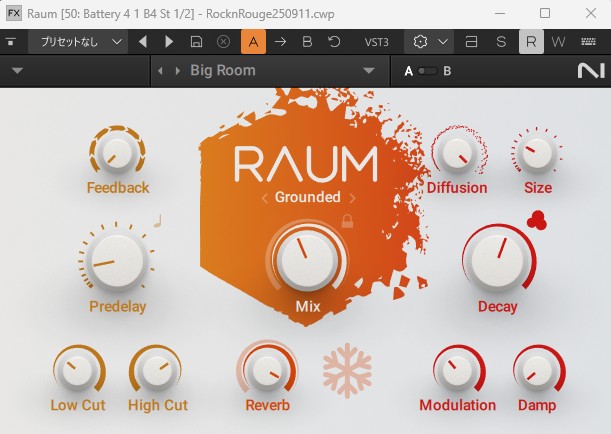Open the plugin settings gear icon

tap(420, 41)
